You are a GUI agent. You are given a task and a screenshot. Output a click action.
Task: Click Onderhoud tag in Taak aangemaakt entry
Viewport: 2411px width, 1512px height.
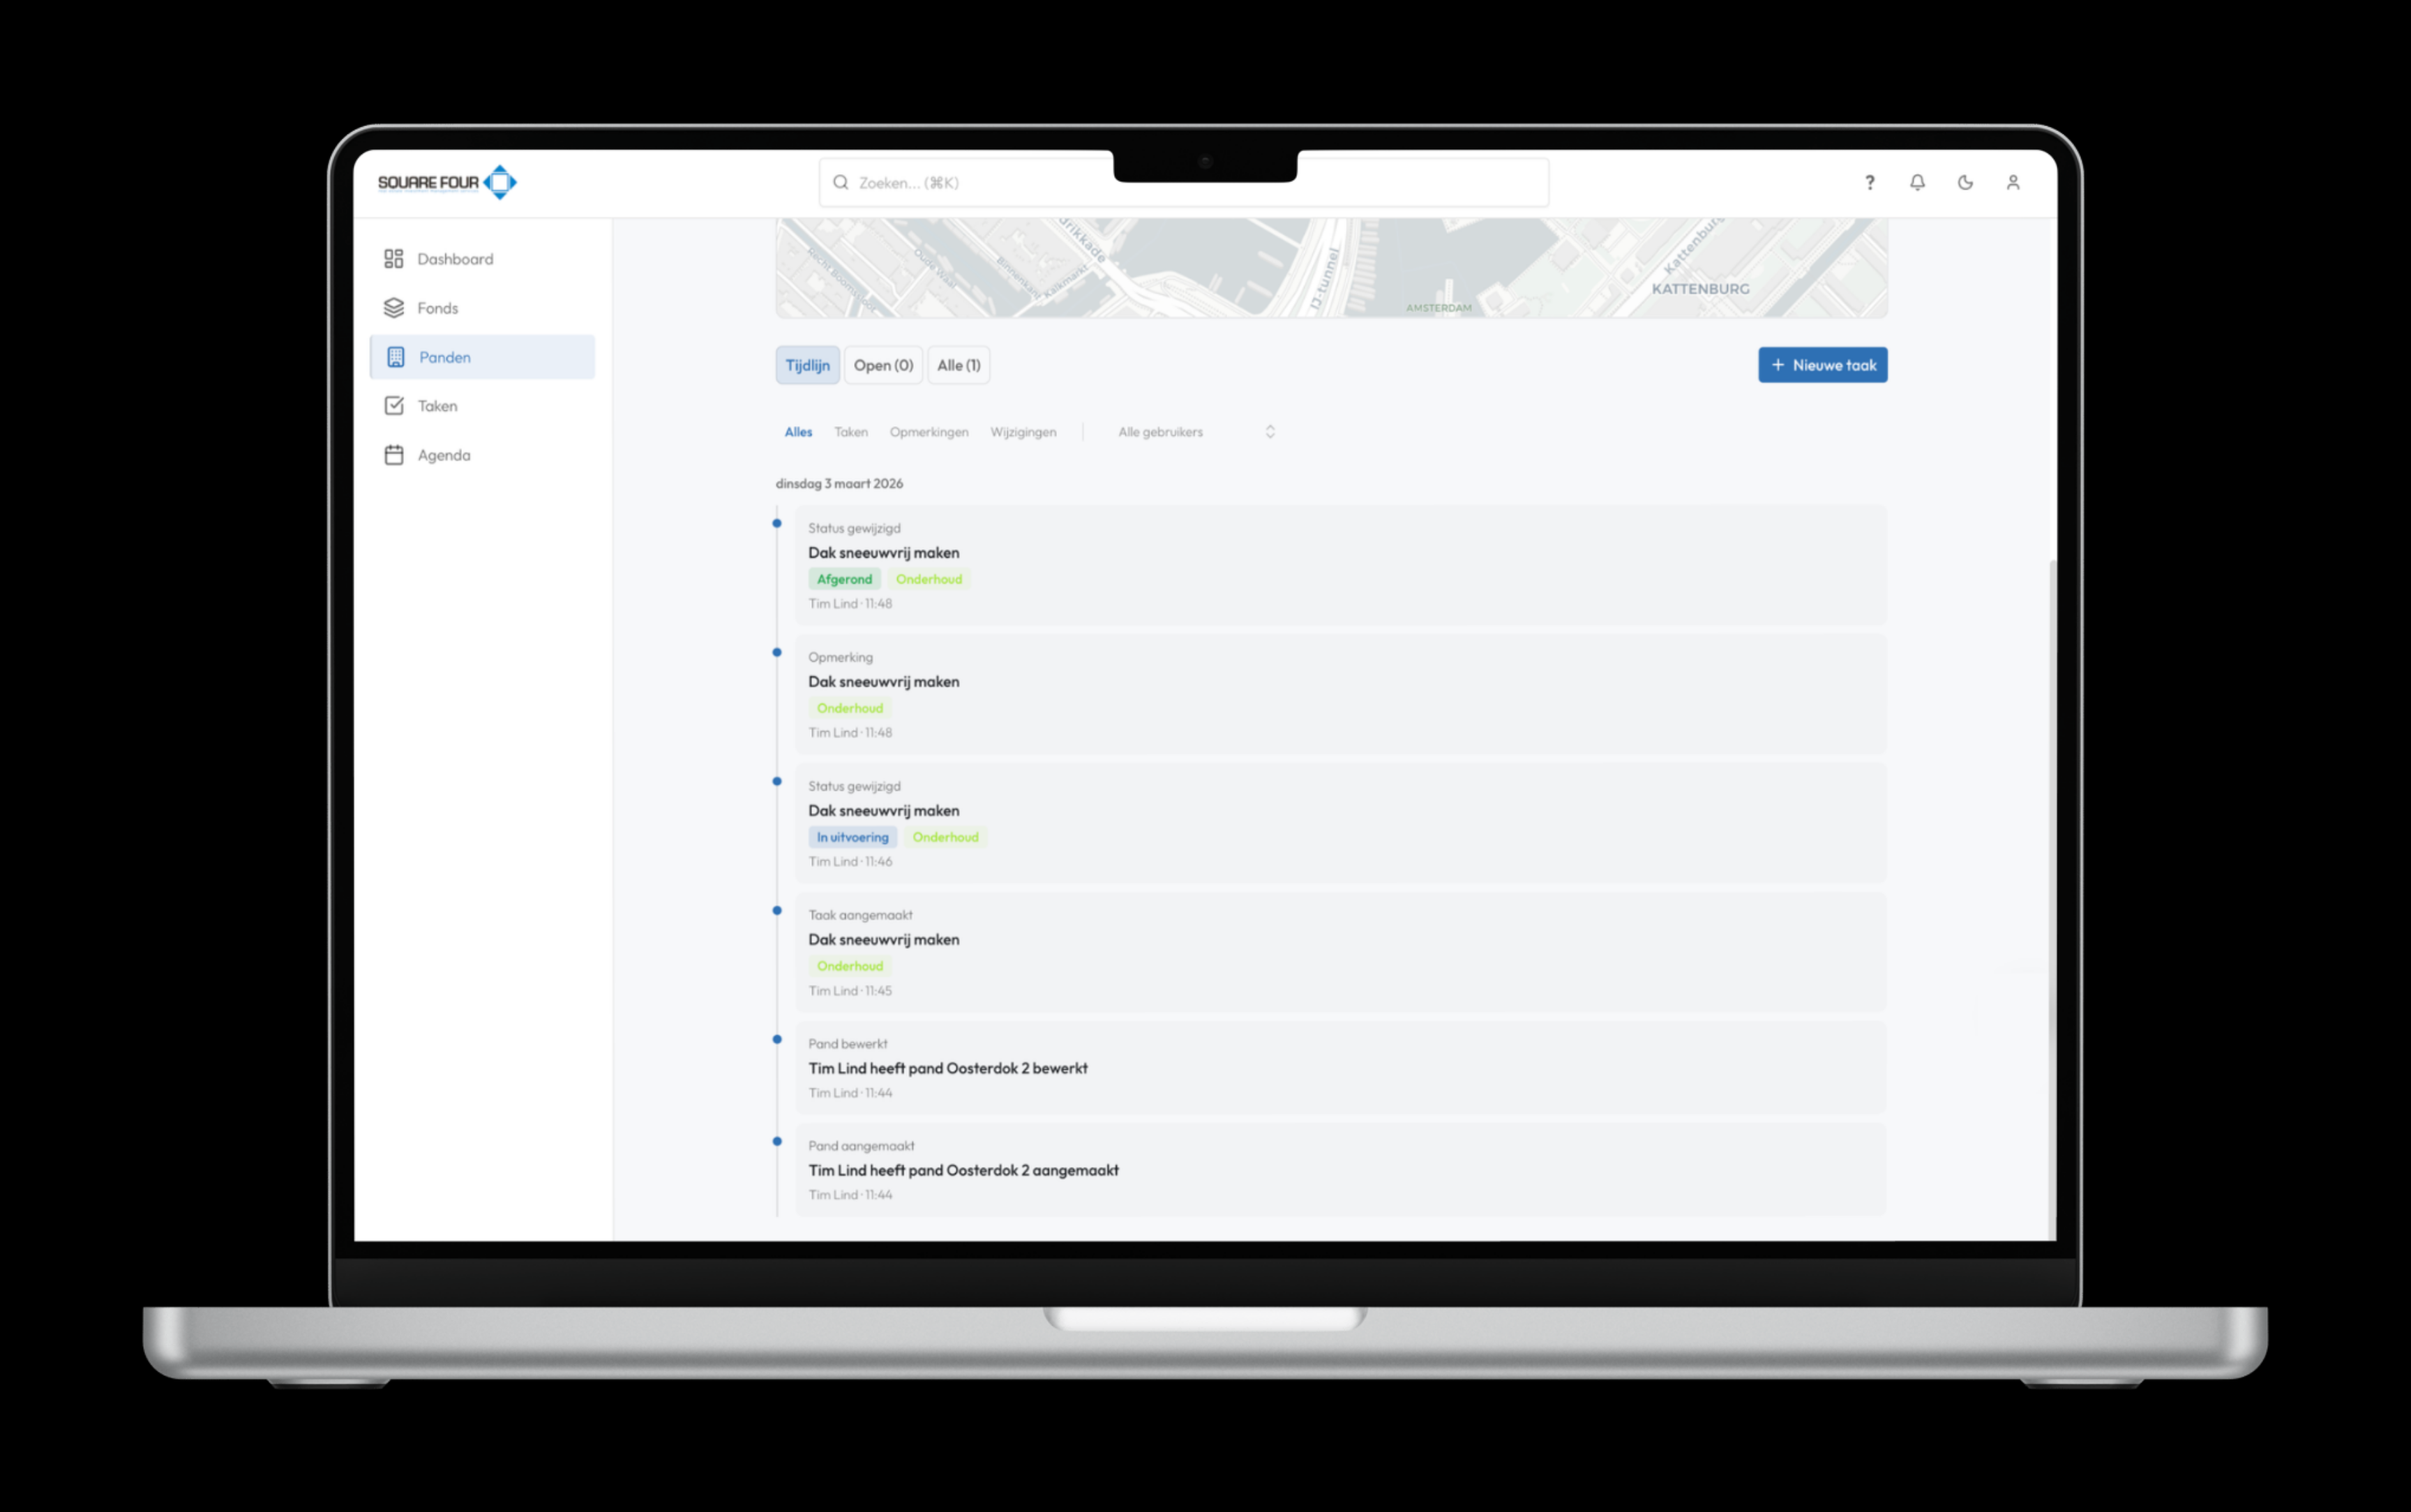point(849,966)
